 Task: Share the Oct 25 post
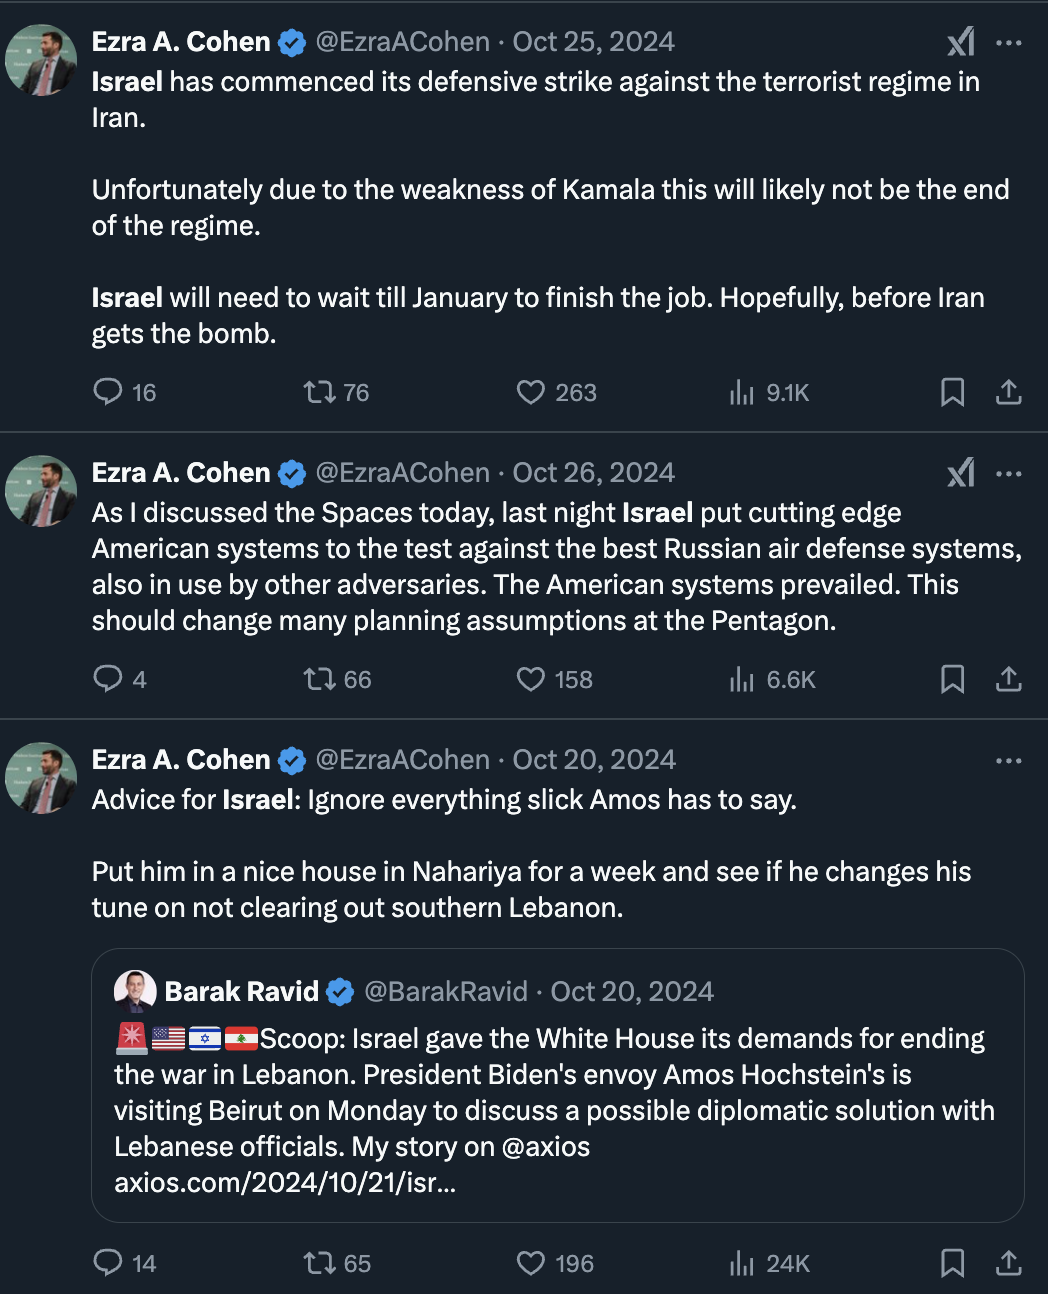(1008, 392)
